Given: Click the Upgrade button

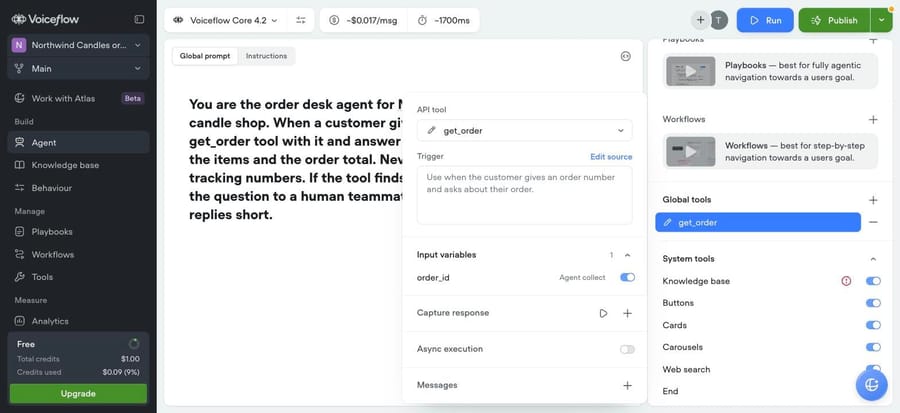Looking at the screenshot, I should 78,393.
